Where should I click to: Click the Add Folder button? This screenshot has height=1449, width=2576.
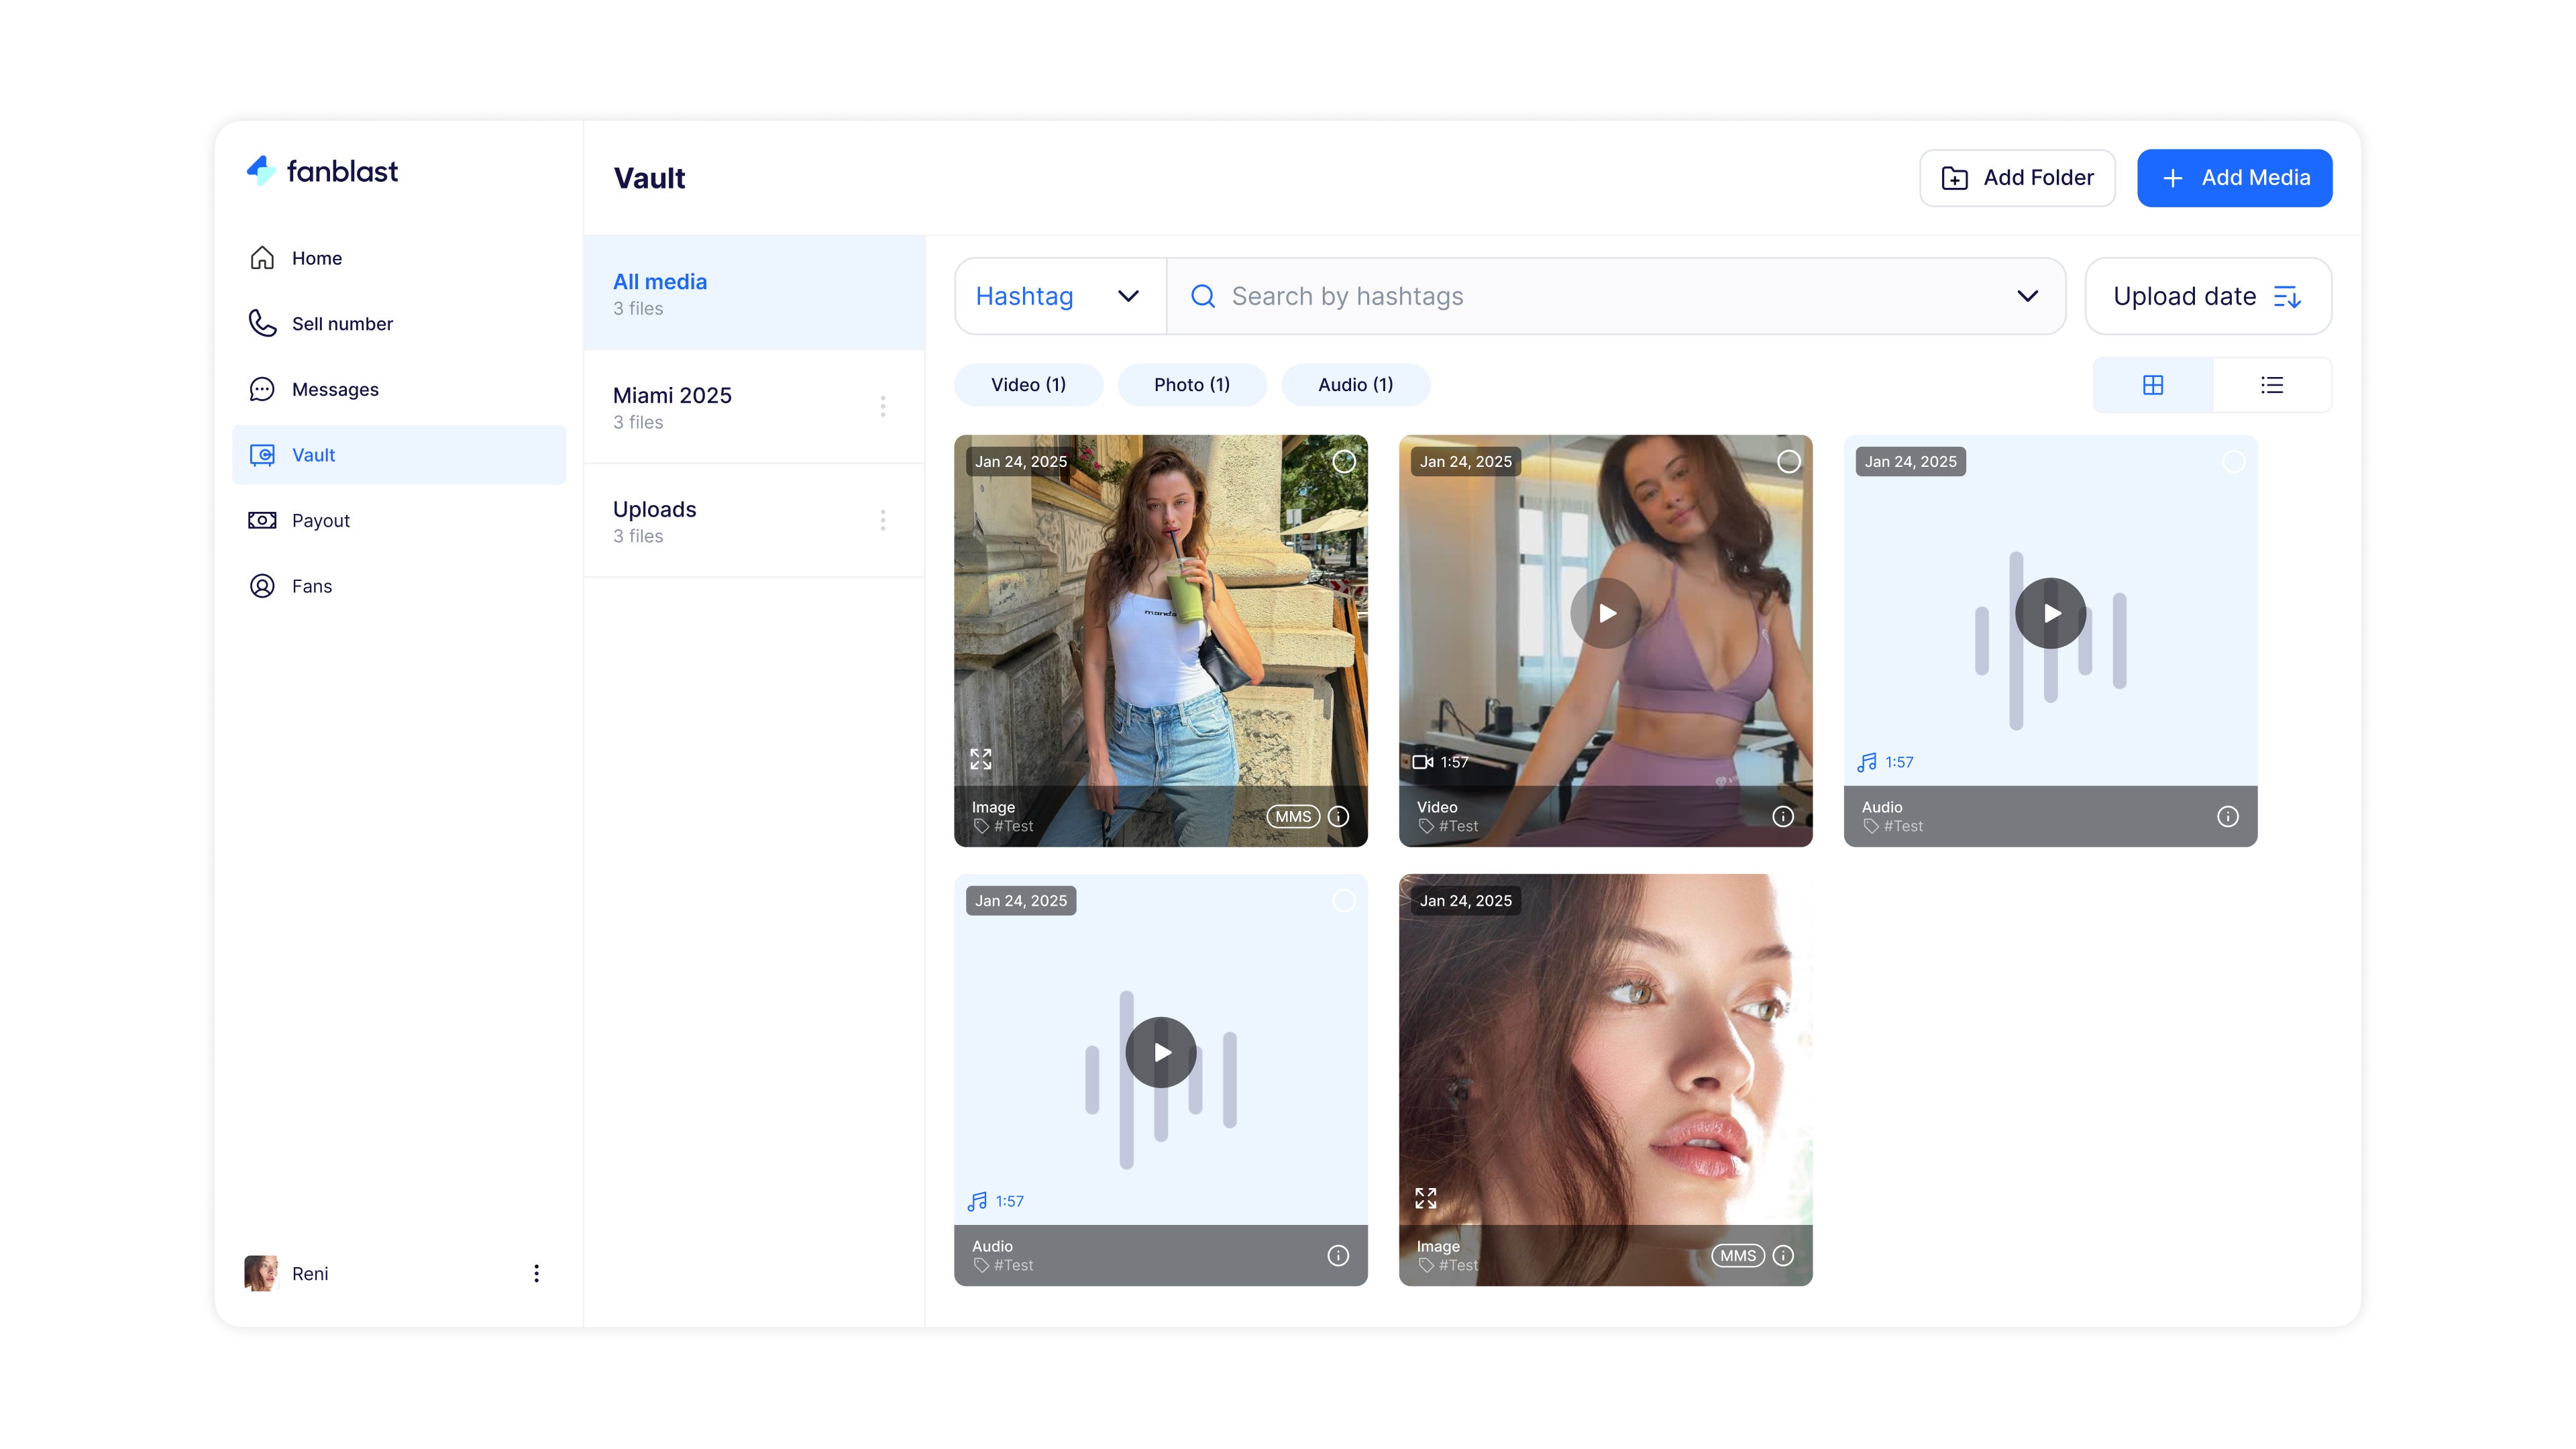(x=2016, y=177)
